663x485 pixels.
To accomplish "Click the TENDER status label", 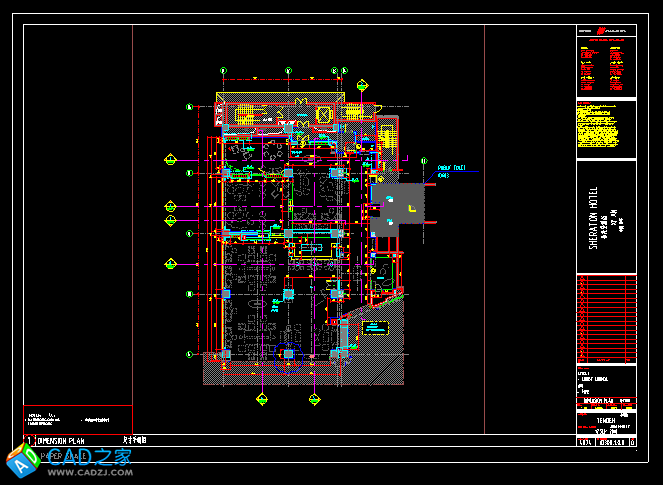I will [x=601, y=421].
